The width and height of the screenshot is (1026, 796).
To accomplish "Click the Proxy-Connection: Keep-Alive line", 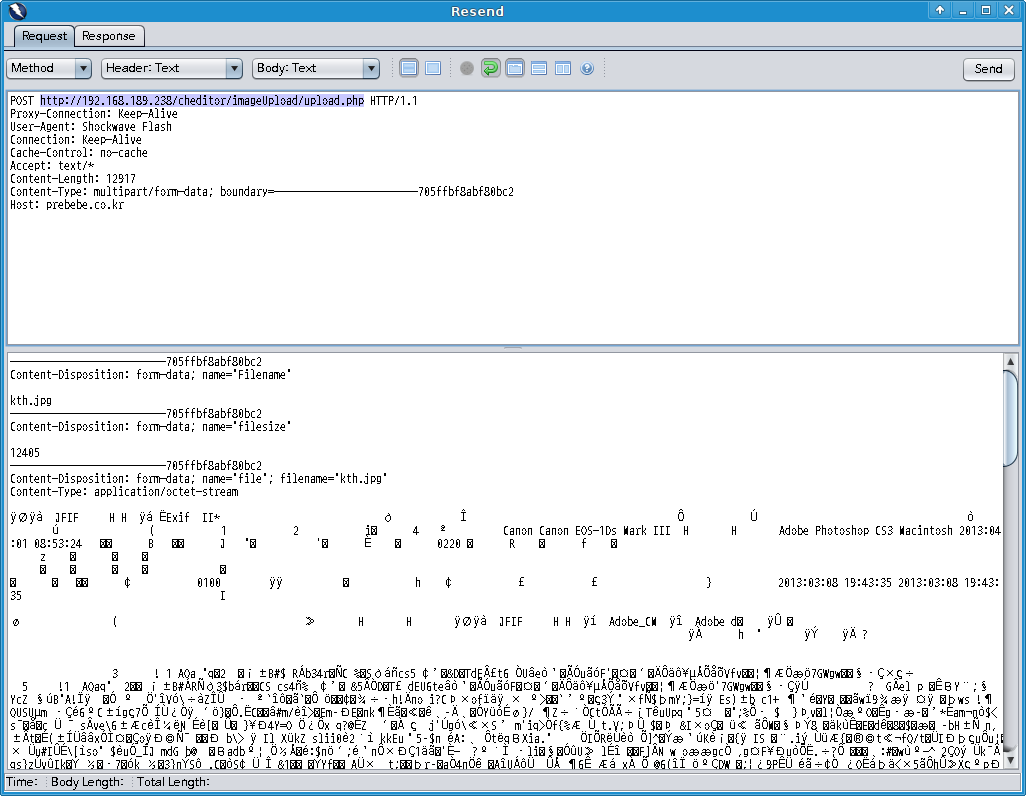I will coord(94,114).
